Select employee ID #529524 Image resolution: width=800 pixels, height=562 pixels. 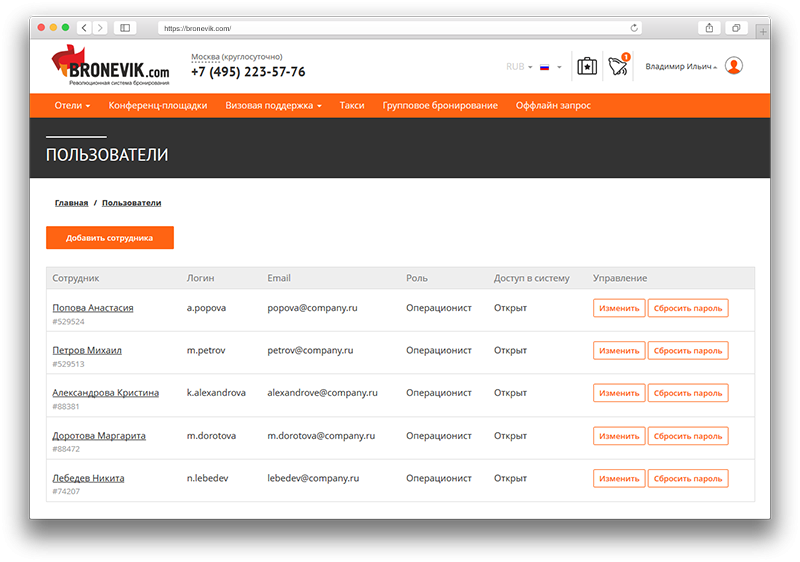tap(68, 321)
